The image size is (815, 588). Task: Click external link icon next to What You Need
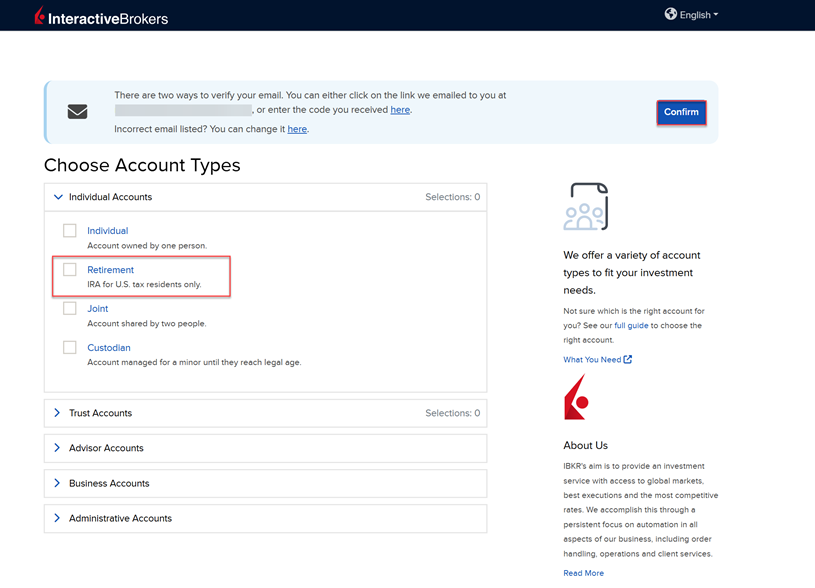click(625, 359)
